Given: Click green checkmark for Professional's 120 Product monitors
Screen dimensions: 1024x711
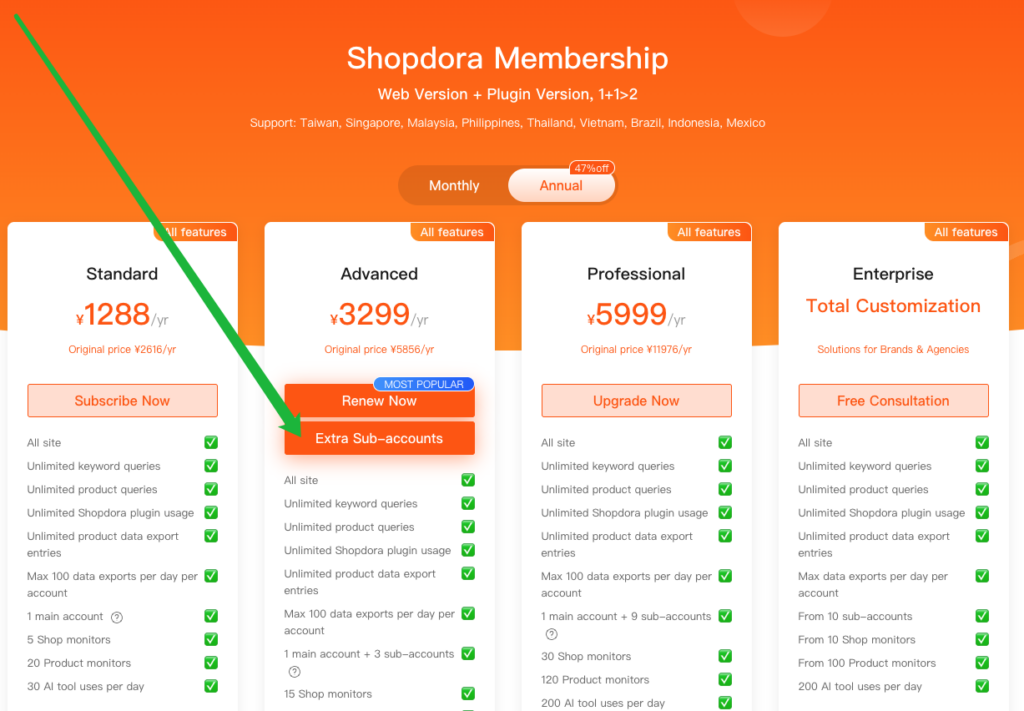Looking at the screenshot, I should [725, 680].
